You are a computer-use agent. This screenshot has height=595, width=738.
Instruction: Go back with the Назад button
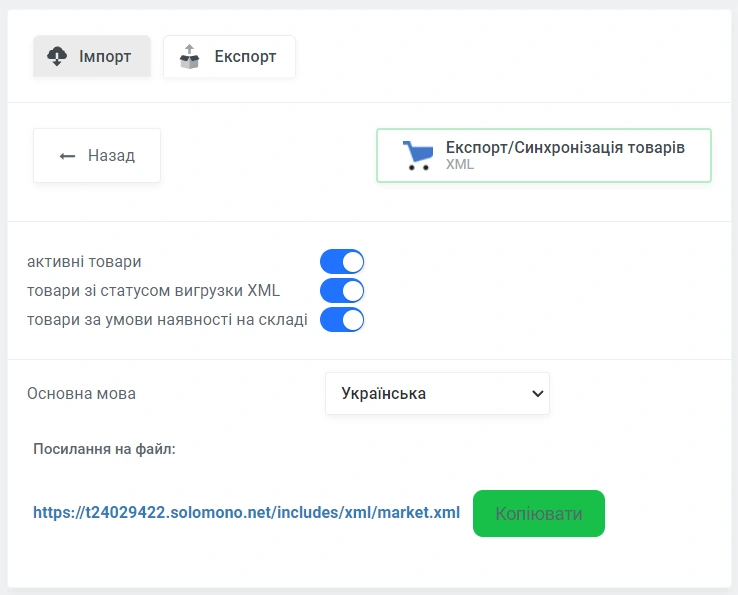(x=97, y=156)
